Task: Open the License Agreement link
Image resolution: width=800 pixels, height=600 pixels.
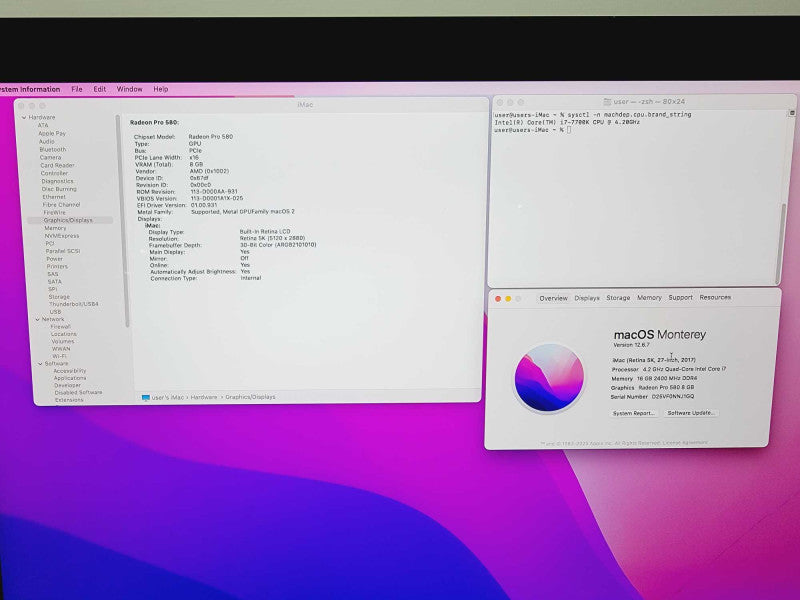Action: click(685, 442)
